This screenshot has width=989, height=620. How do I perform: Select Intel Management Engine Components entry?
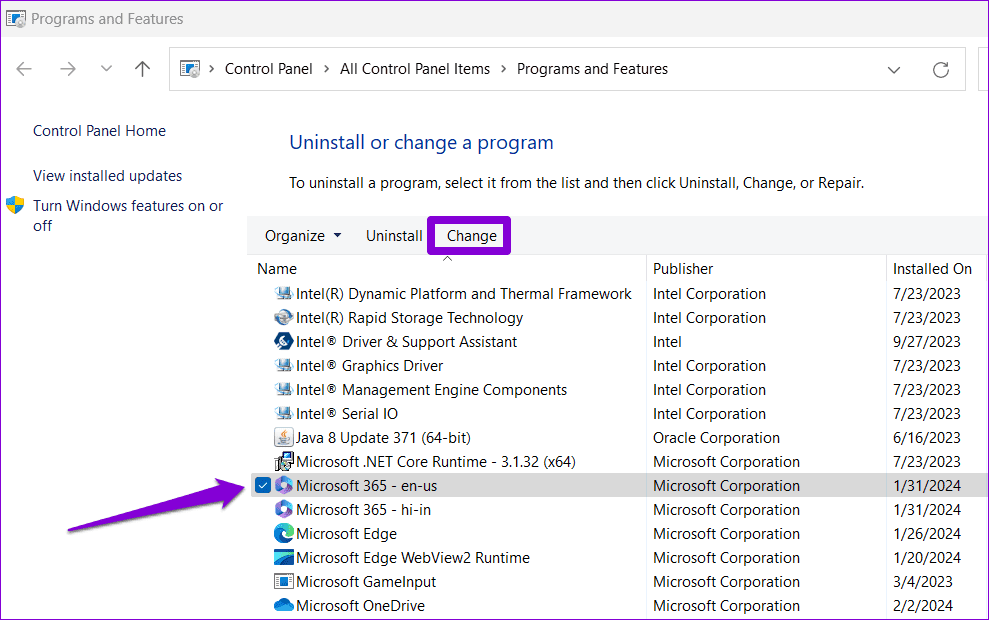click(431, 390)
